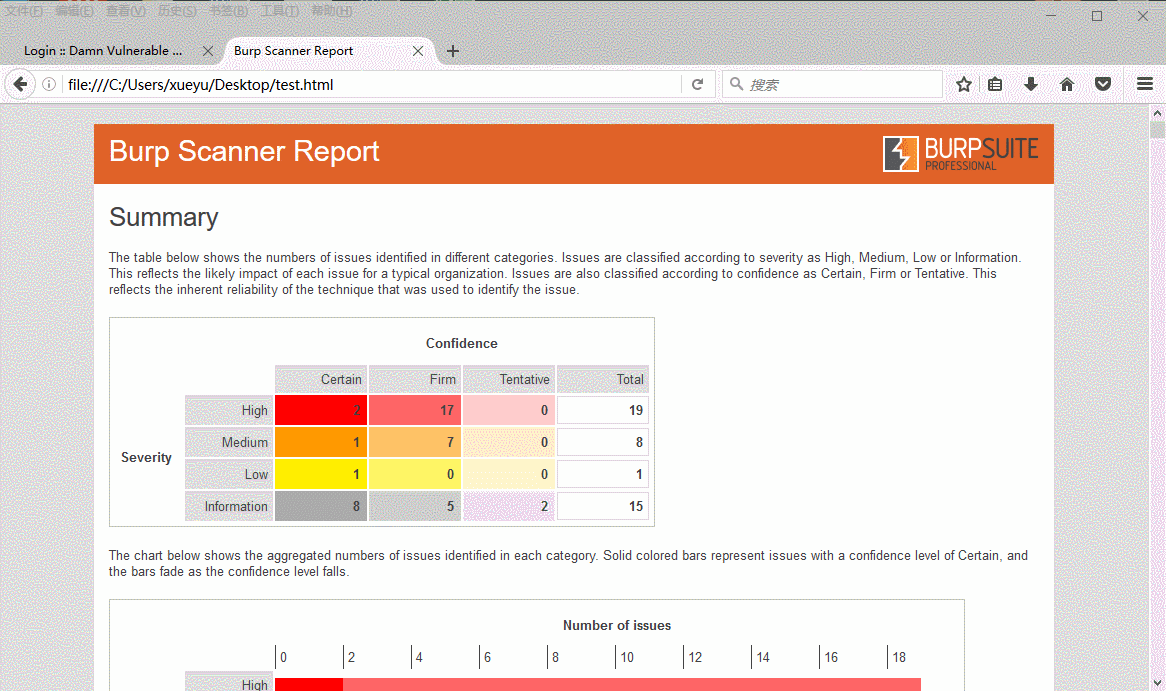The image size is (1166, 691).
Task: Click the Total column header
Action: tap(603, 379)
